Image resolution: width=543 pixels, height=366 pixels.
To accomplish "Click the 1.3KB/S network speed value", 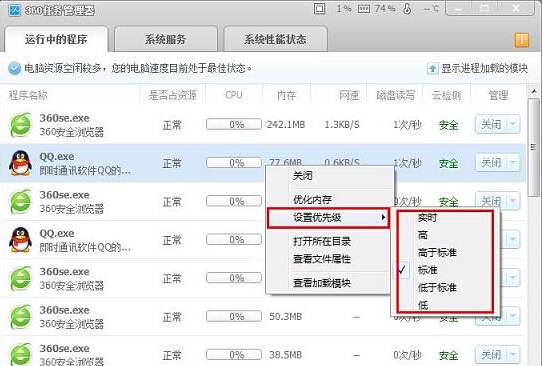I will [342, 124].
